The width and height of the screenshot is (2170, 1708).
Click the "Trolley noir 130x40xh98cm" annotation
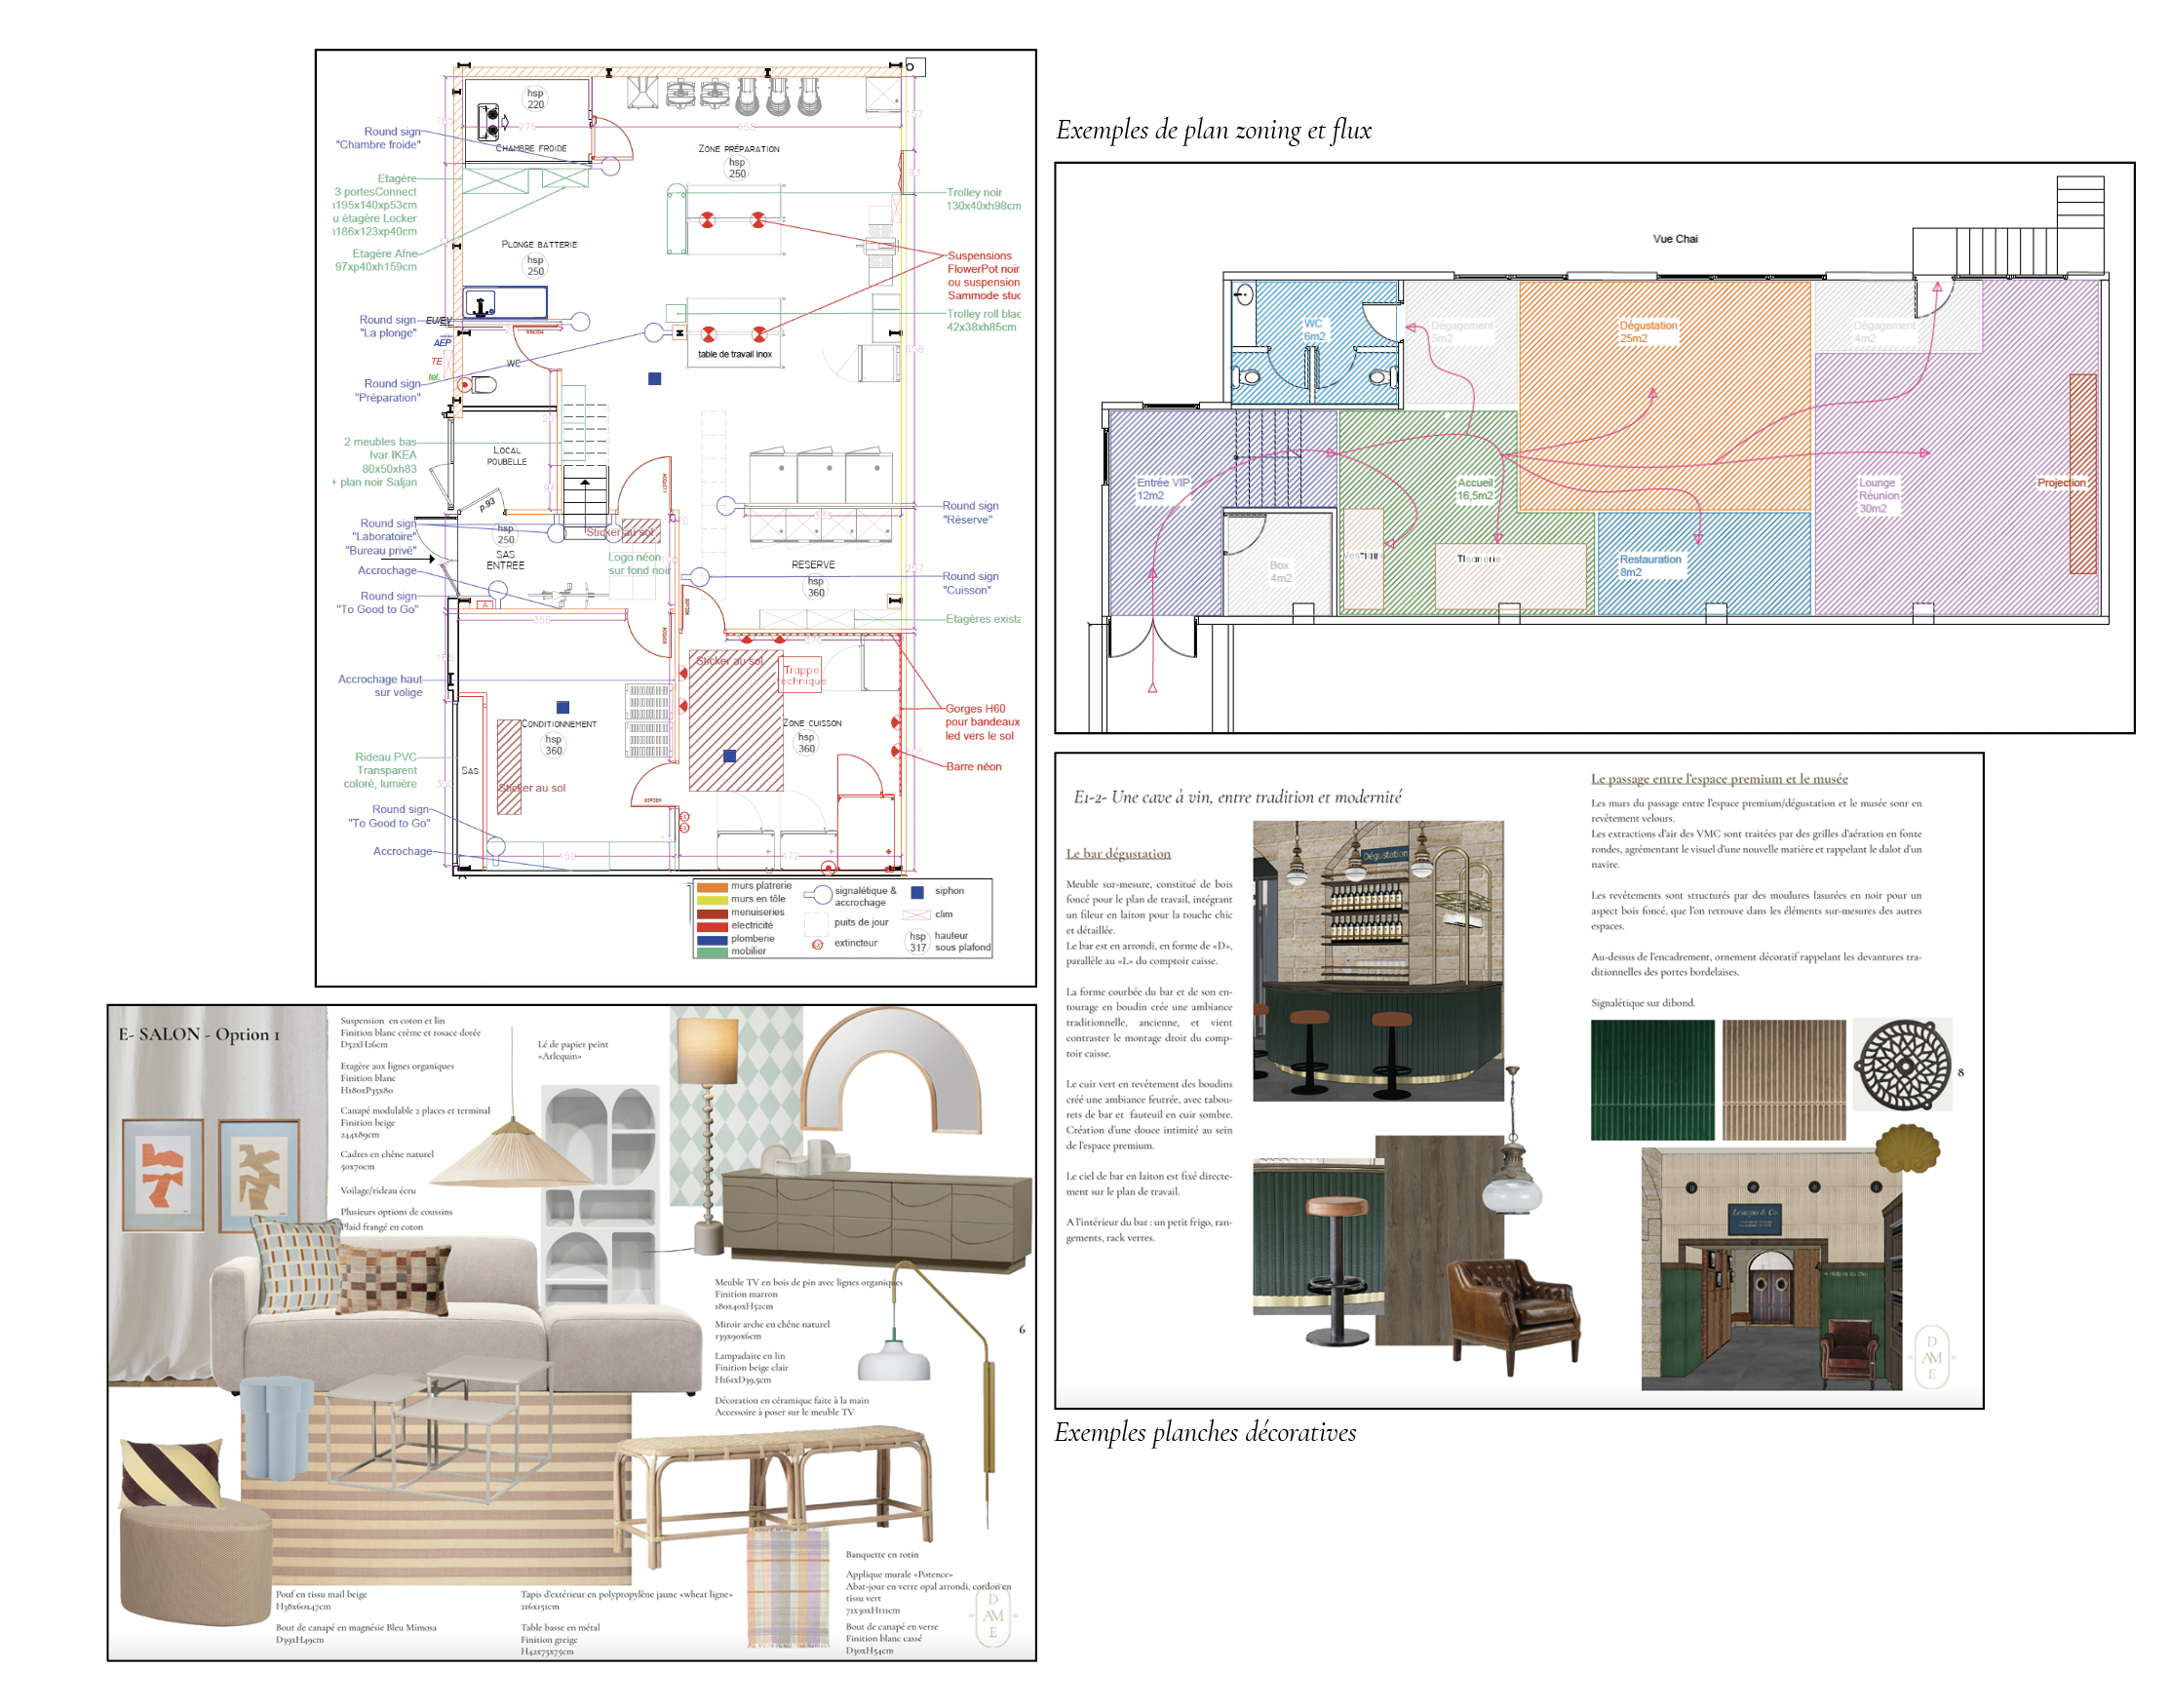(983, 199)
